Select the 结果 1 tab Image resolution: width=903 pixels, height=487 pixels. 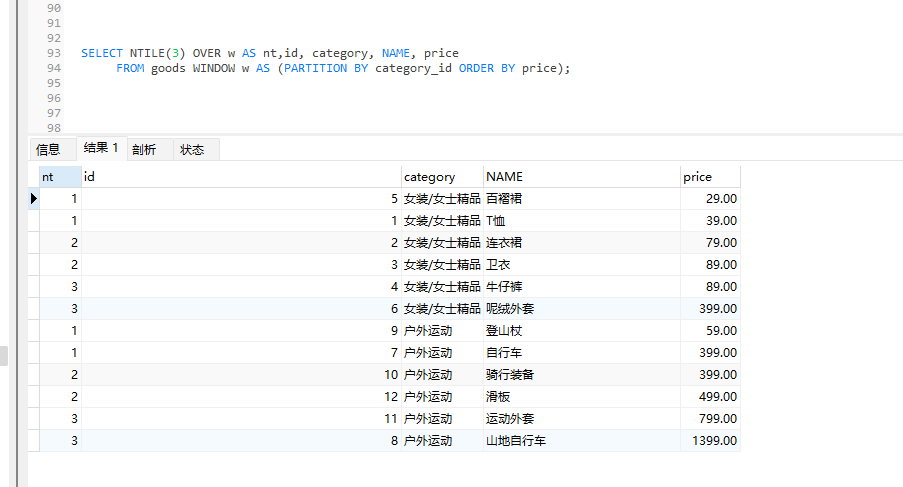pyautogui.click(x=100, y=148)
